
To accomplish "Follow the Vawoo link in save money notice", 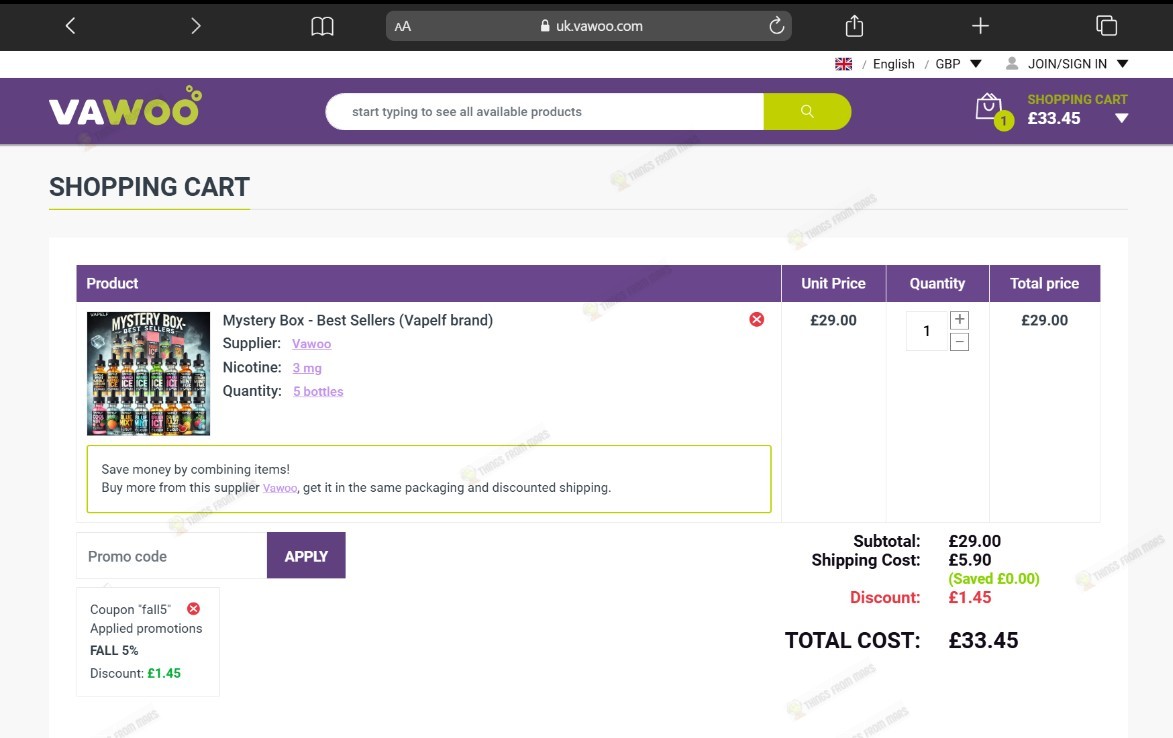I will 280,488.
